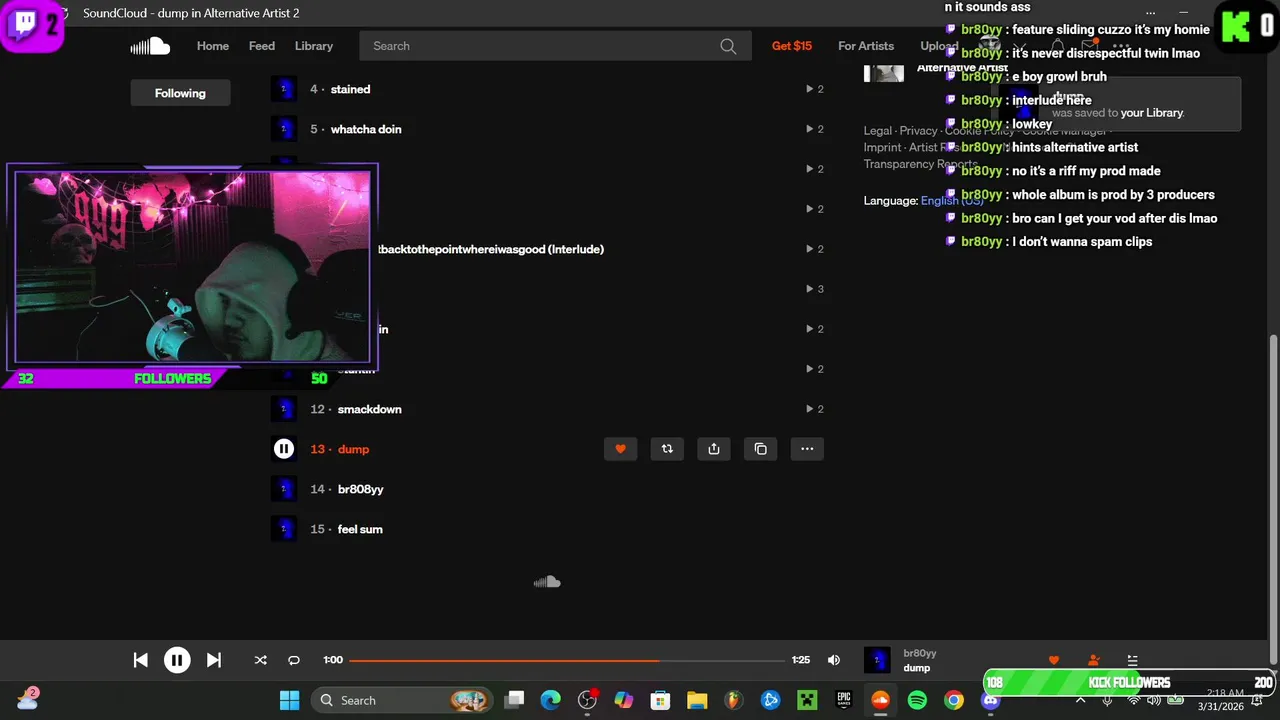
Task: Seek on the track progress bar
Action: coord(567,660)
